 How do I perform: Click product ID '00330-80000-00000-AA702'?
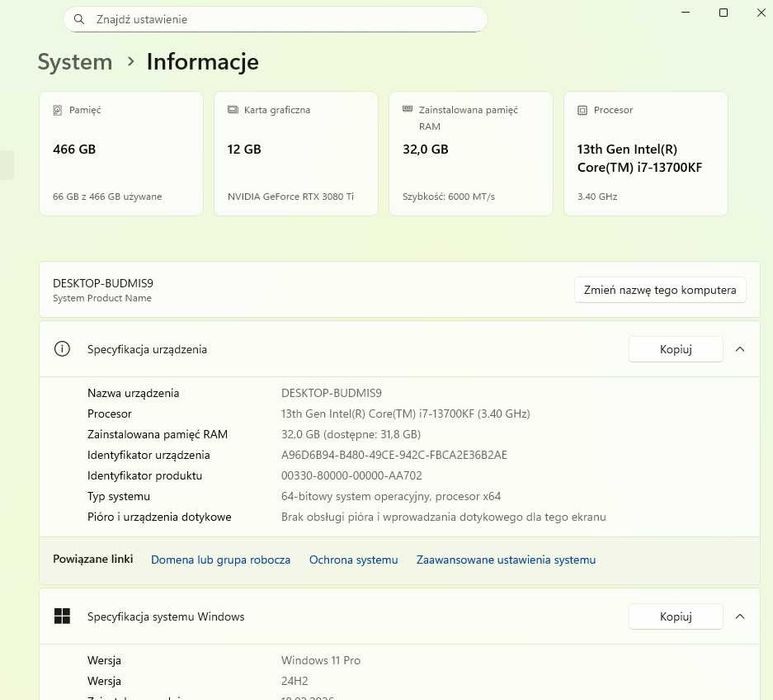click(x=351, y=476)
